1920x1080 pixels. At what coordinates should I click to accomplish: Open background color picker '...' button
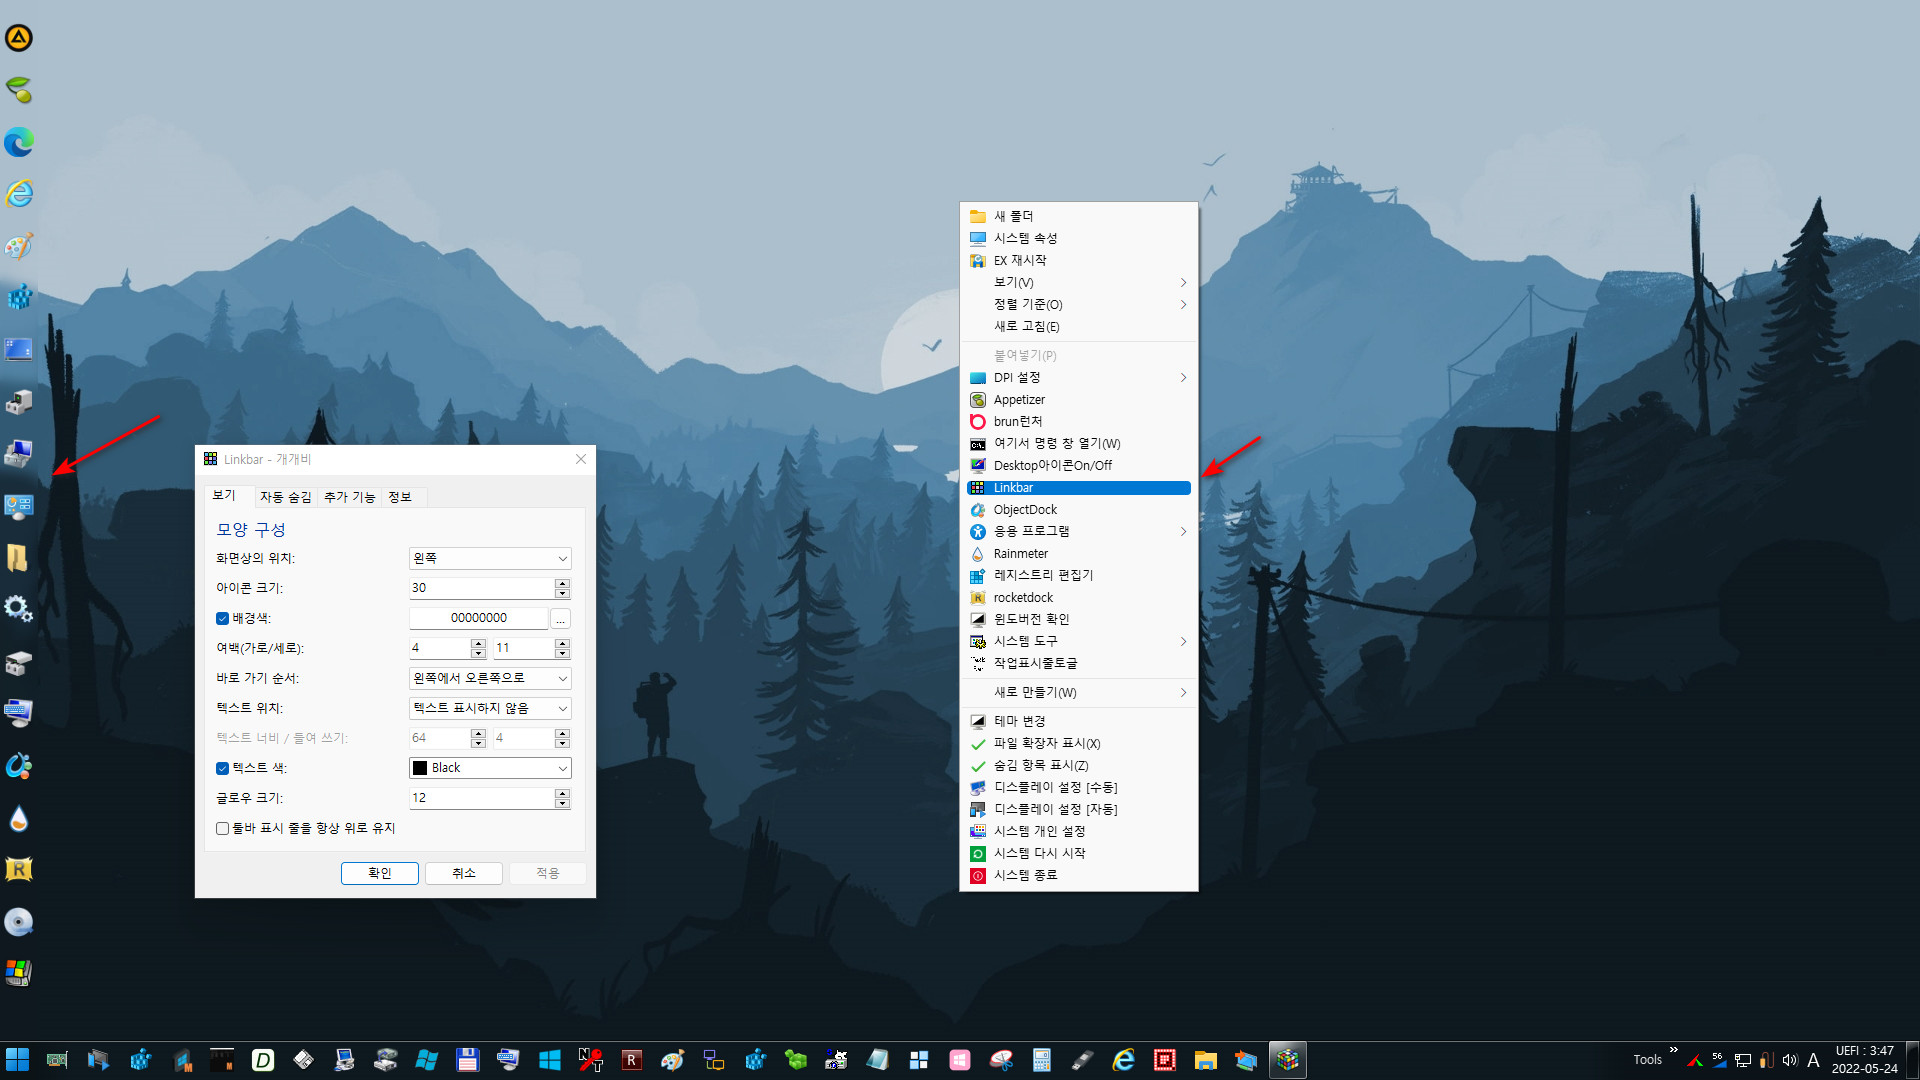pyautogui.click(x=560, y=618)
